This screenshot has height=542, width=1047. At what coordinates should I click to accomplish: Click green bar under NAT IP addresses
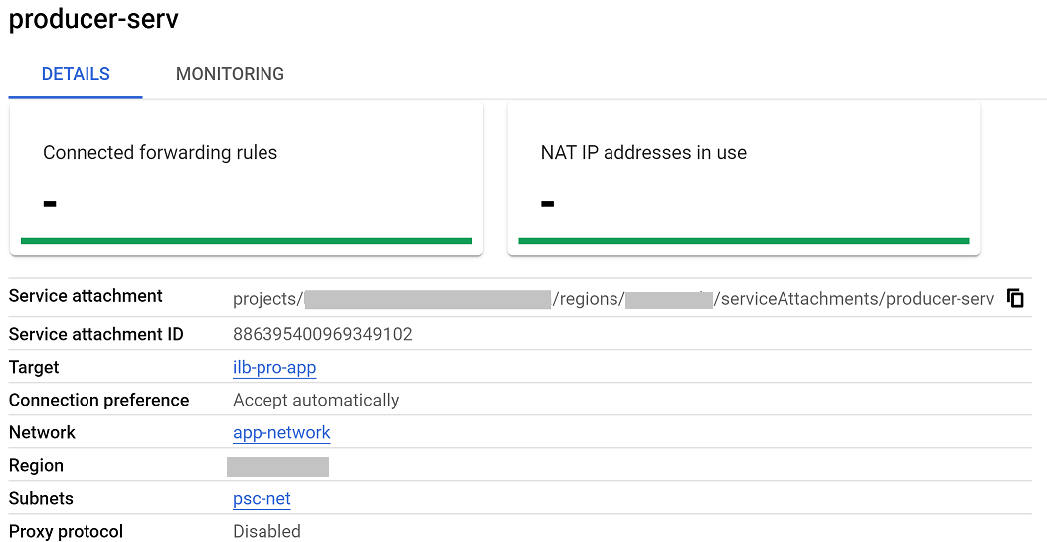click(743, 240)
